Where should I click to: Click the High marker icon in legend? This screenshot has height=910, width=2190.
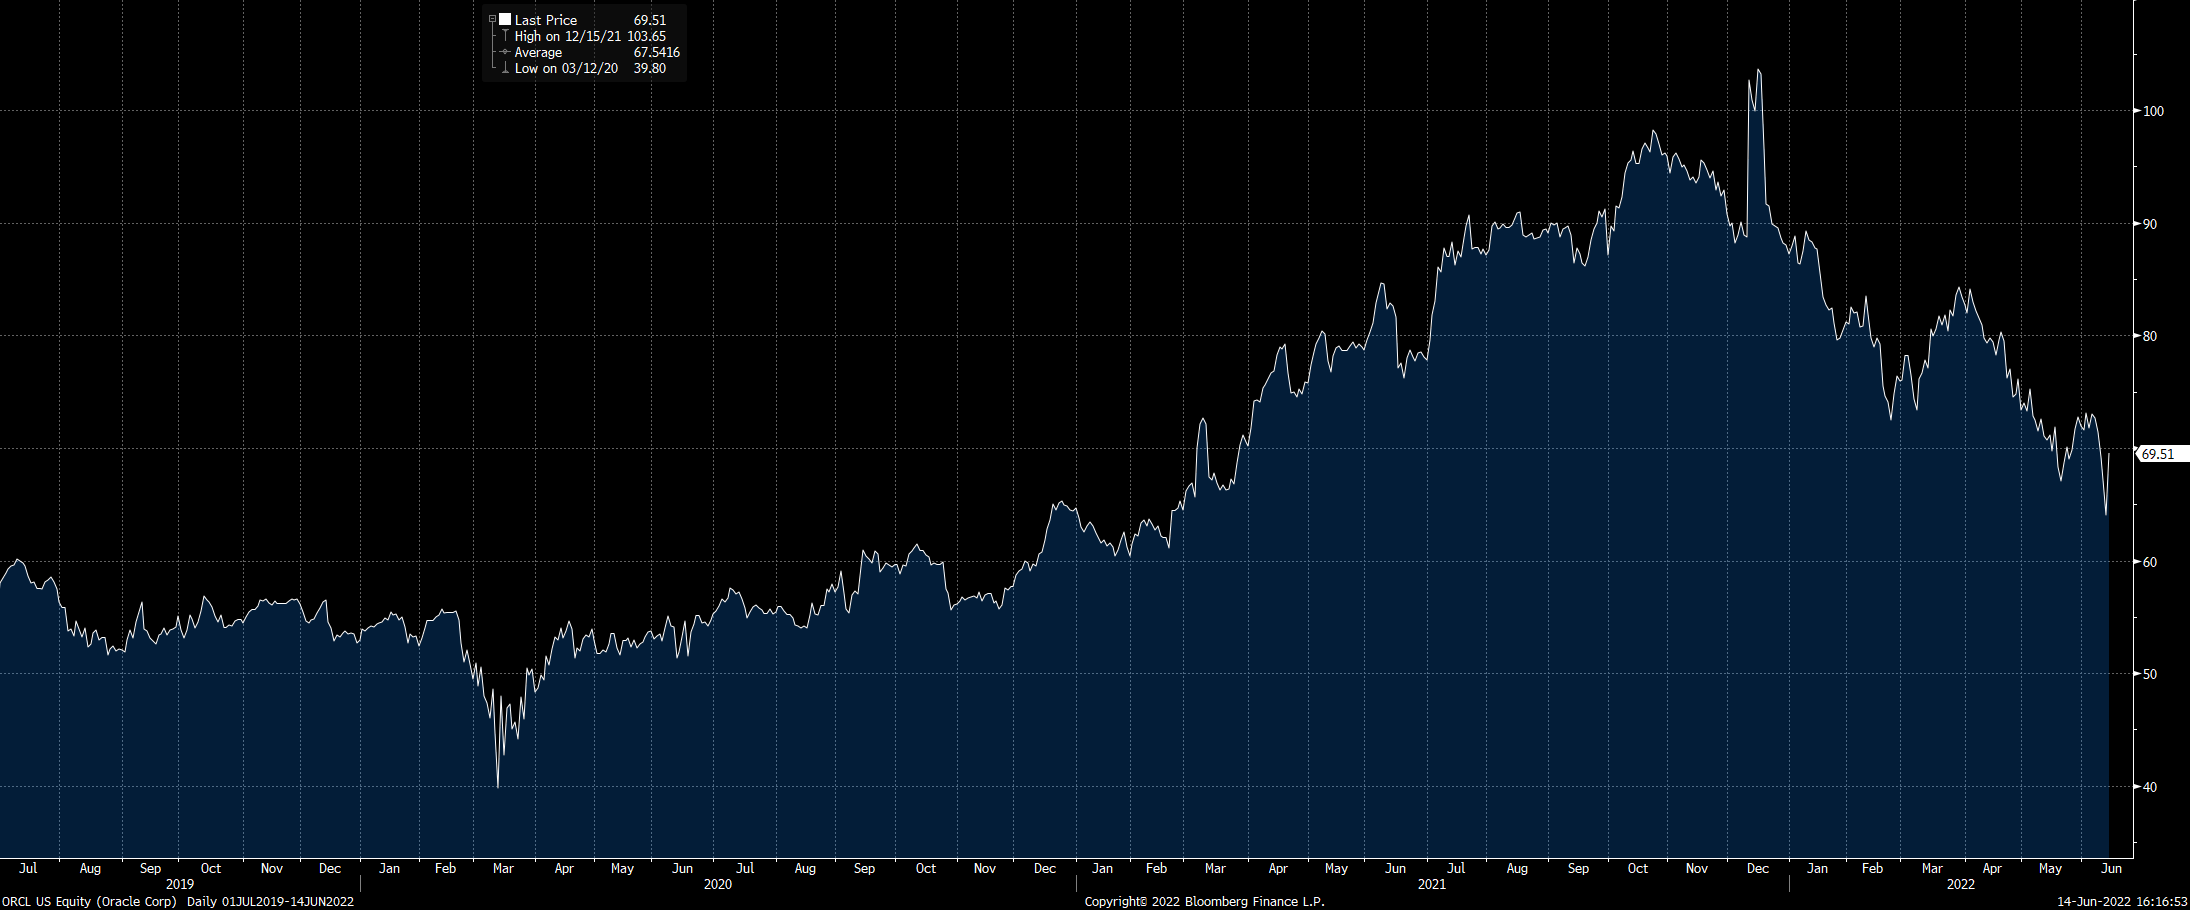coord(505,36)
